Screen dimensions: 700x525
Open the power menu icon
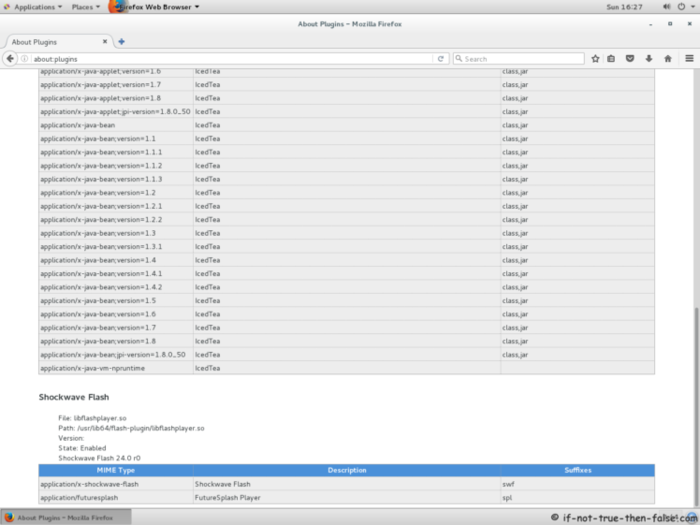pos(681,7)
